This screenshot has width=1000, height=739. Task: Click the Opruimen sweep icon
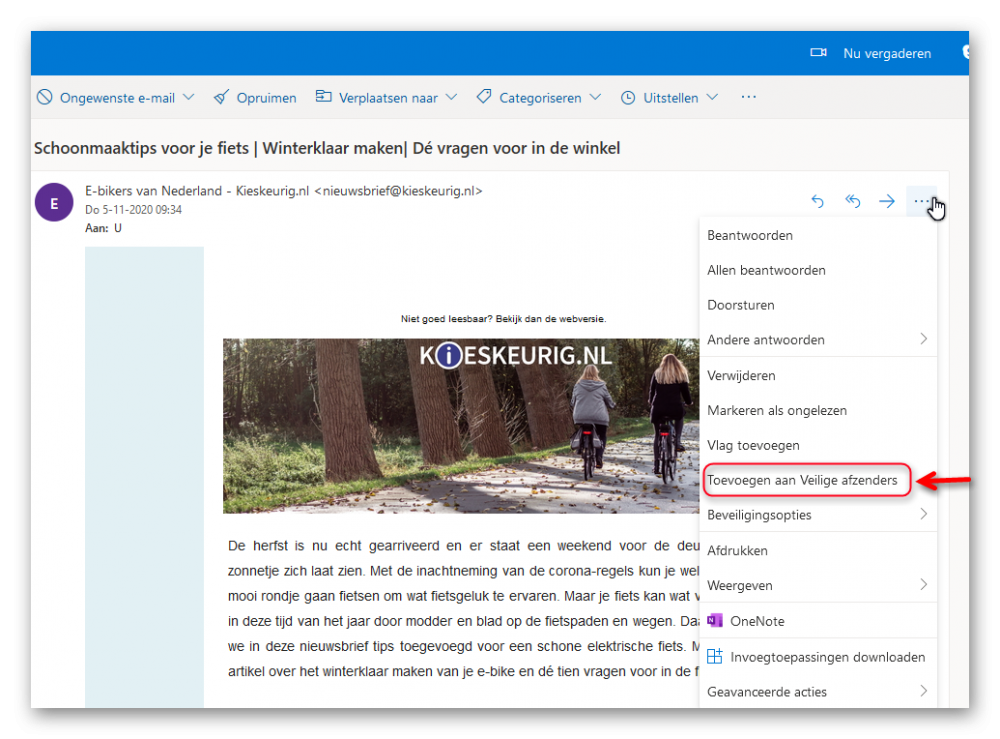tap(221, 97)
